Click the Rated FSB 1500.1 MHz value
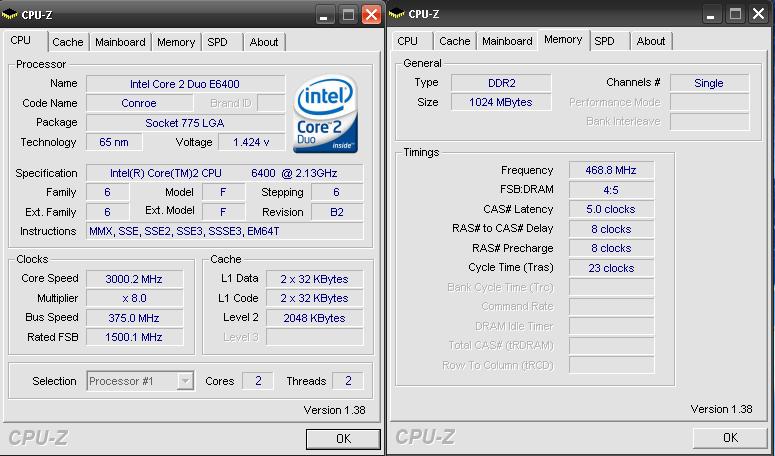The width and height of the screenshot is (775, 456). tap(134, 337)
